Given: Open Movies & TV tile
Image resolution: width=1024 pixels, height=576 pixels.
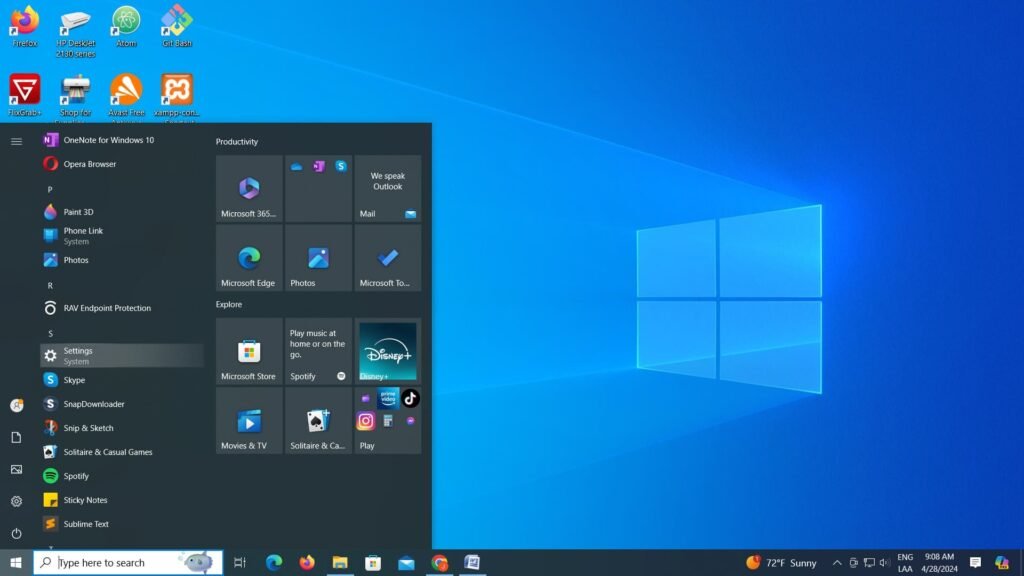Looking at the screenshot, I should pos(249,421).
